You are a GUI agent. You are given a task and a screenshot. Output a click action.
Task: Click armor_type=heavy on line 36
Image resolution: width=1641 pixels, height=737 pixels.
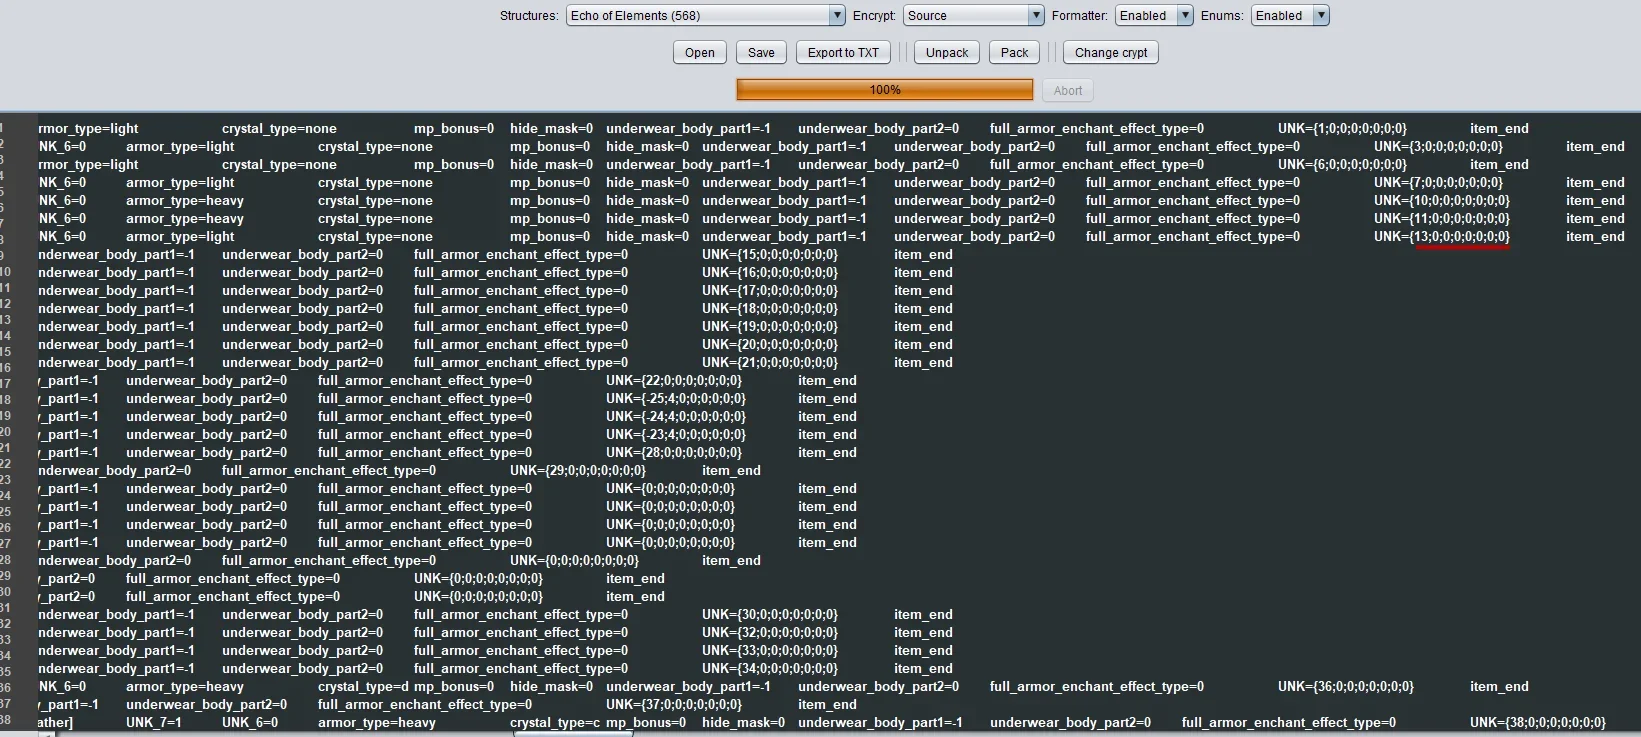coord(185,687)
